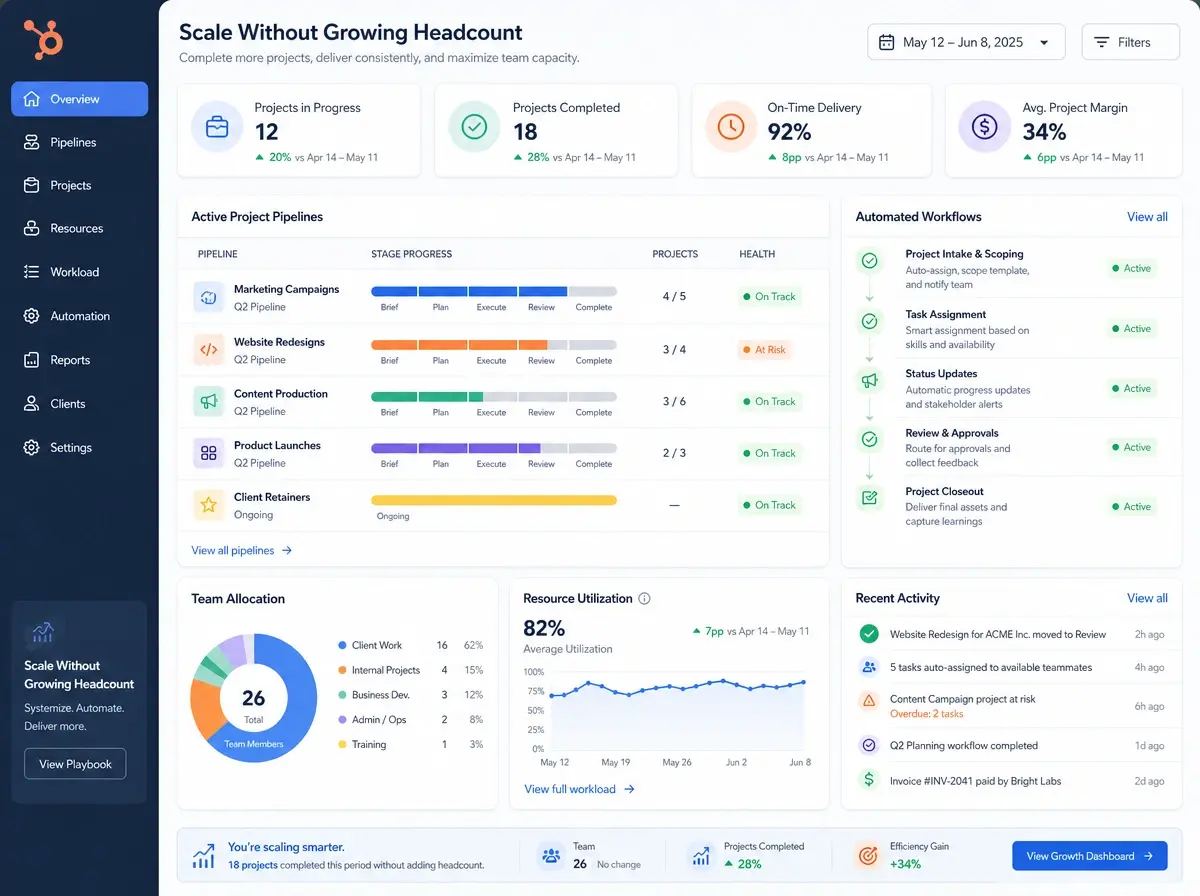Click the Active status of Project Intake & Scoping
This screenshot has width=1200, height=896.
(1131, 268)
